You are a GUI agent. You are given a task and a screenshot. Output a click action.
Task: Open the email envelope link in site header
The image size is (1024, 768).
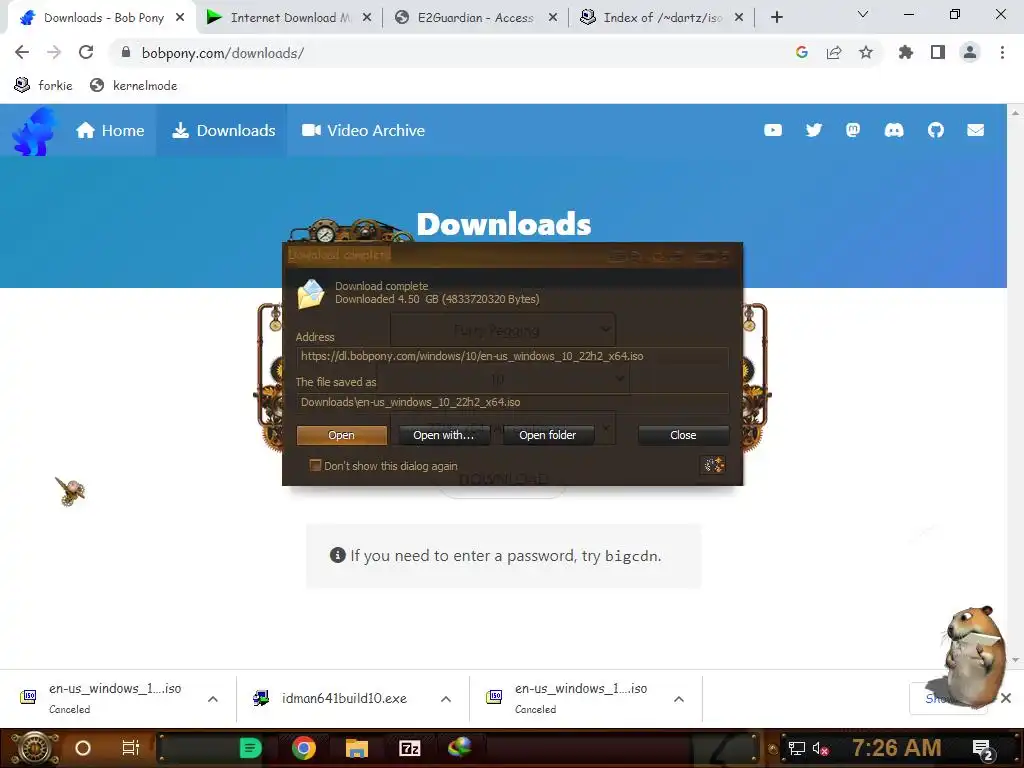[x=976, y=131]
